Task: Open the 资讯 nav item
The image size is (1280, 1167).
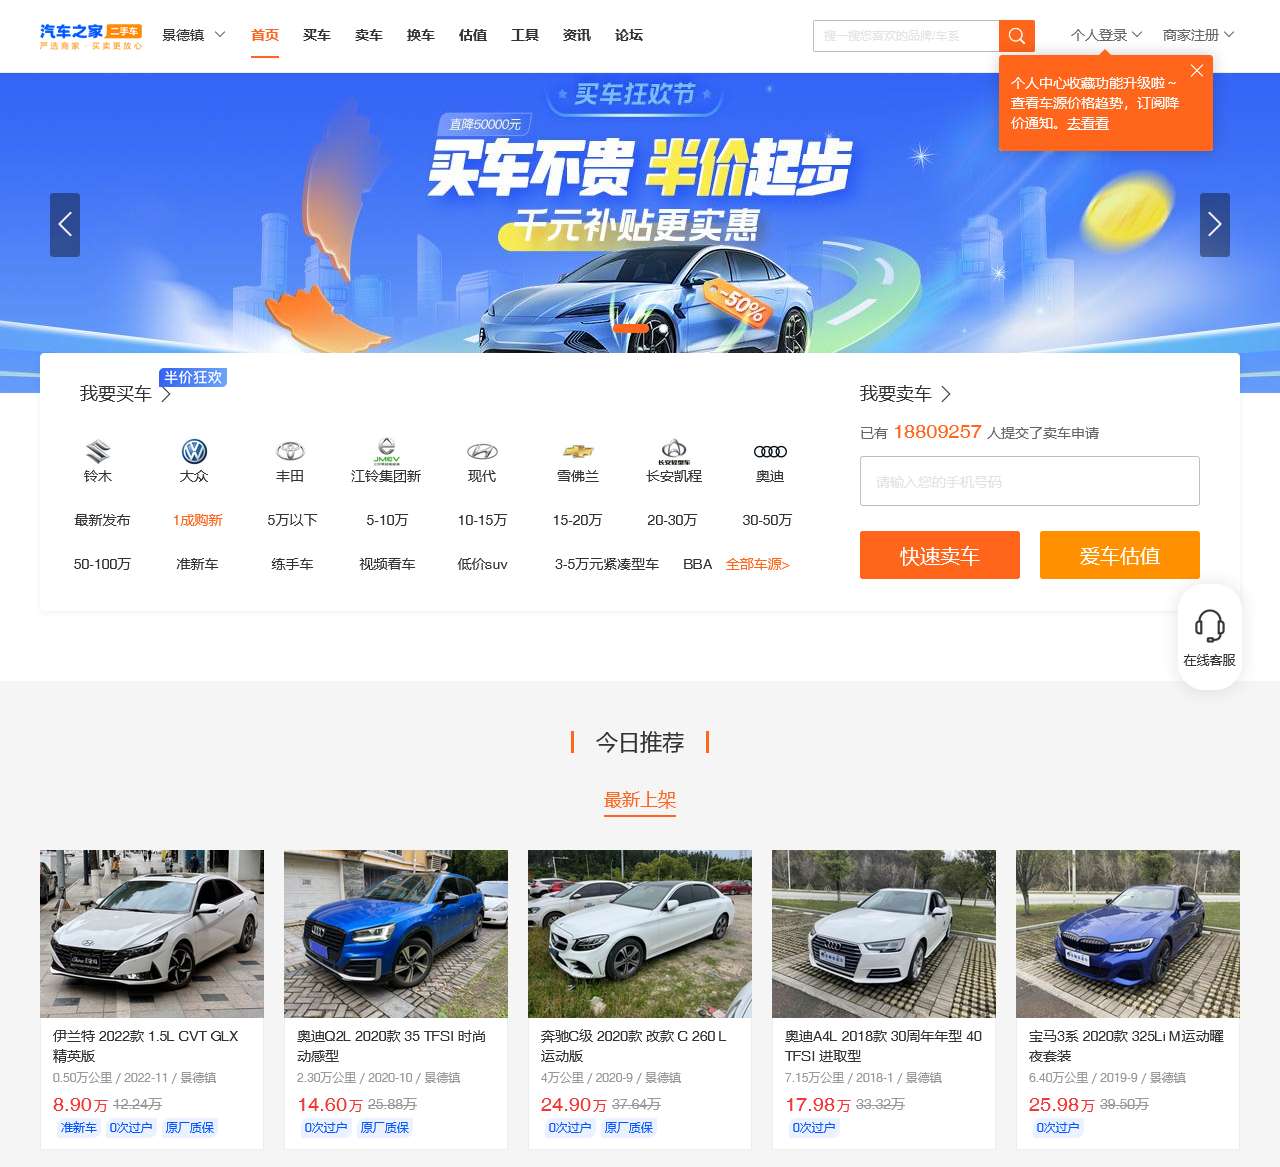Action: point(577,35)
